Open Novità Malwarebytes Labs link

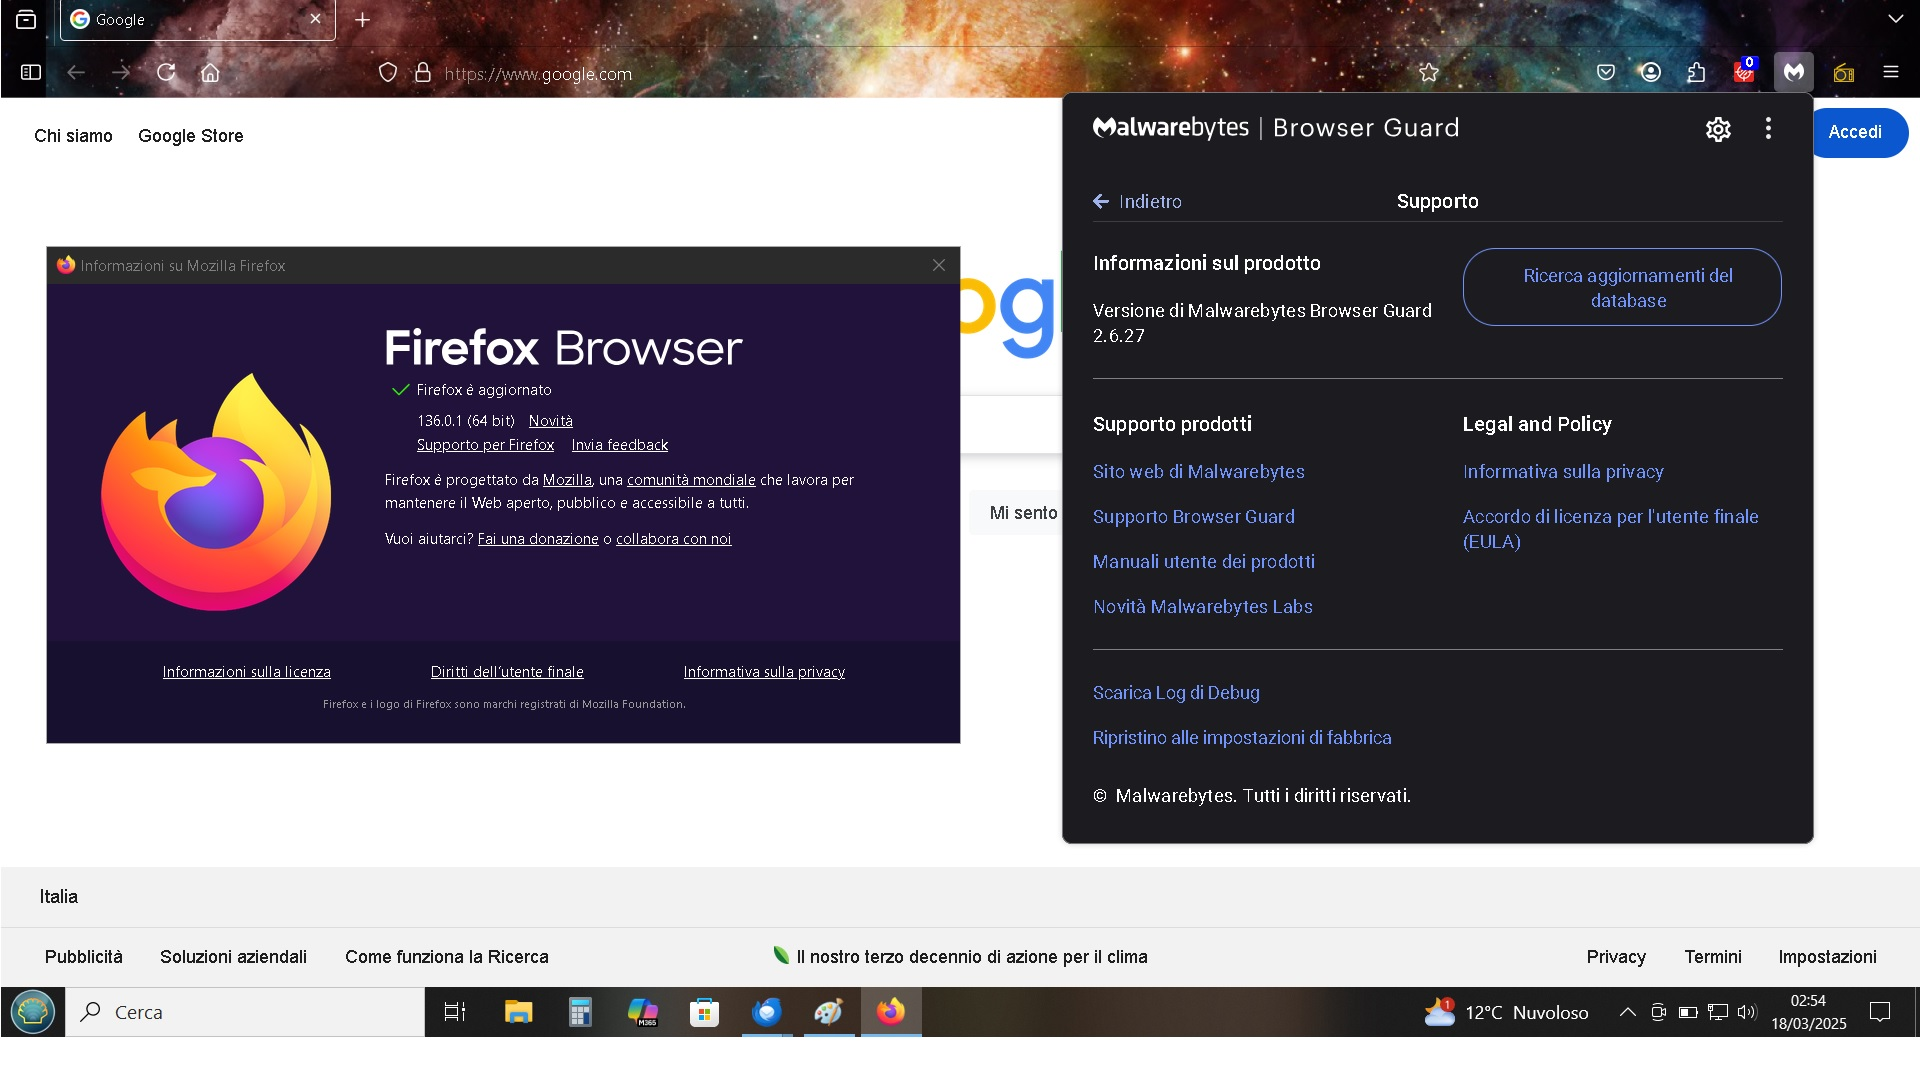point(1202,606)
